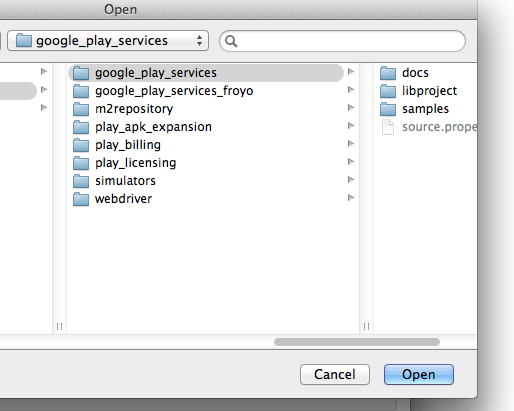Click the play_licensing folder icon
The image size is (514, 411).
click(x=81, y=163)
